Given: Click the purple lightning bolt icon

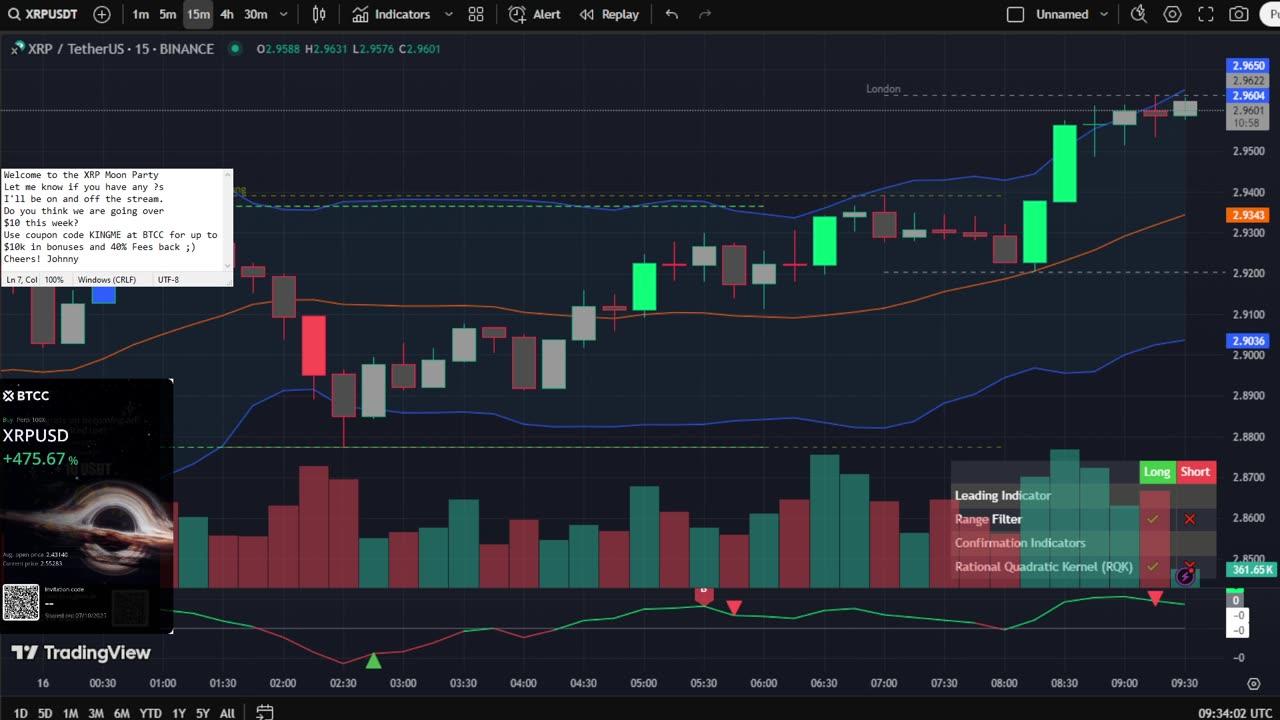Looking at the screenshot, I should (x=1185, y=576).
